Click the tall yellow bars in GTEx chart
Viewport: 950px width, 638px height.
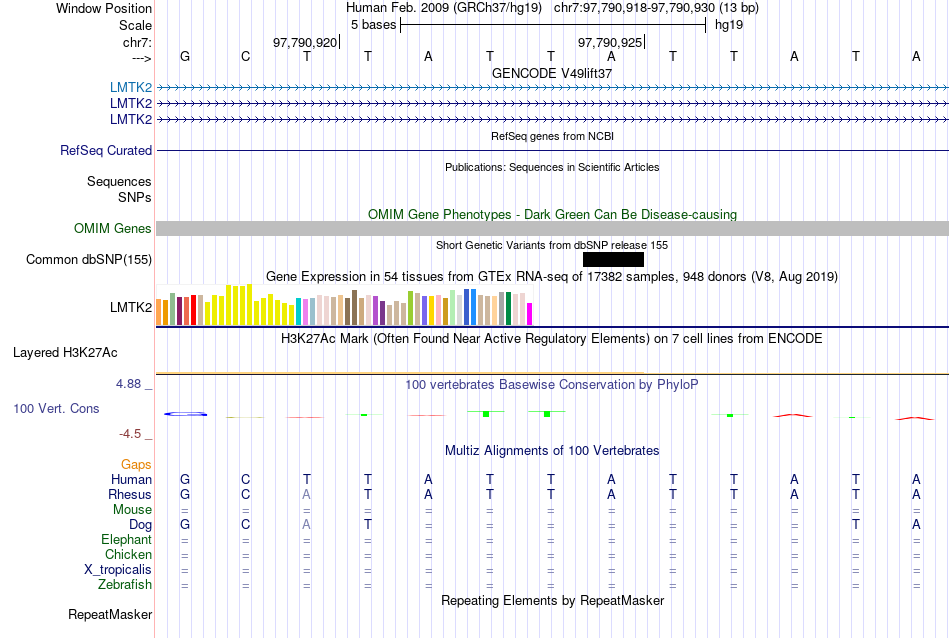(x=239, y=305)
